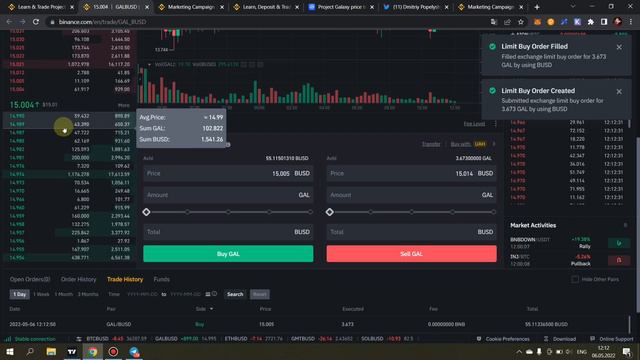Open the Funds tab

[162, 280]
